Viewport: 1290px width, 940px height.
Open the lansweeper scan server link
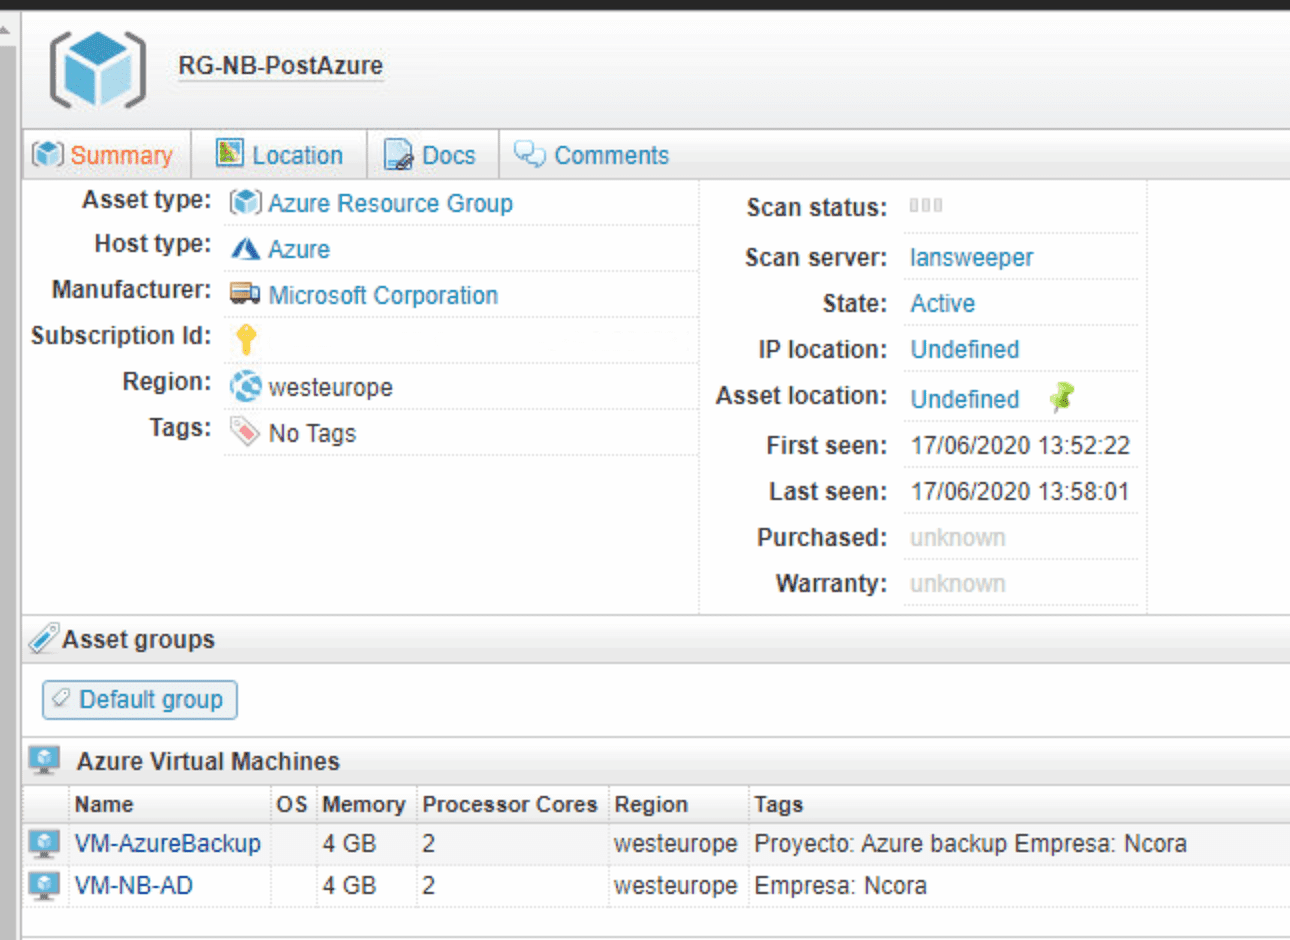(971, 257)
